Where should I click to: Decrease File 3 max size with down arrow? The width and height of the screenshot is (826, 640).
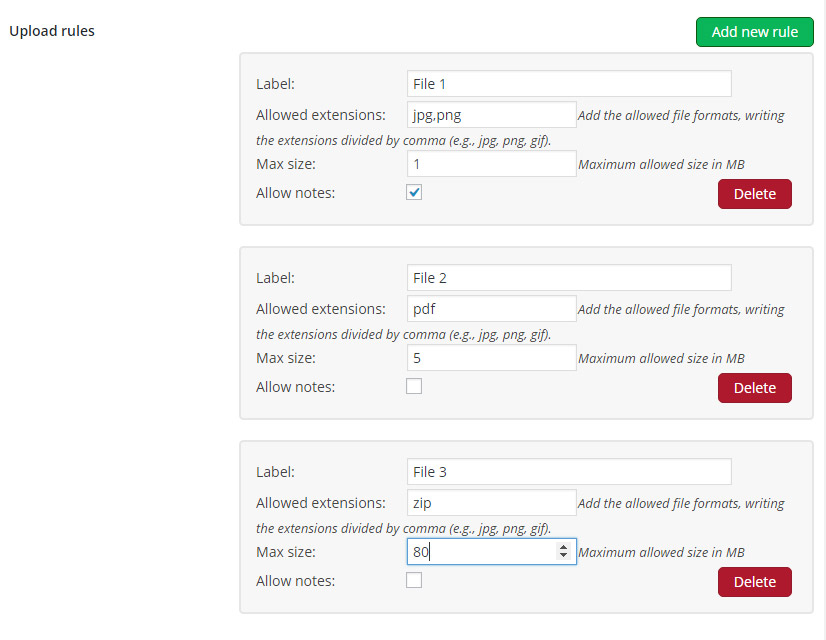pyautogui.click(x=564, y=556)
